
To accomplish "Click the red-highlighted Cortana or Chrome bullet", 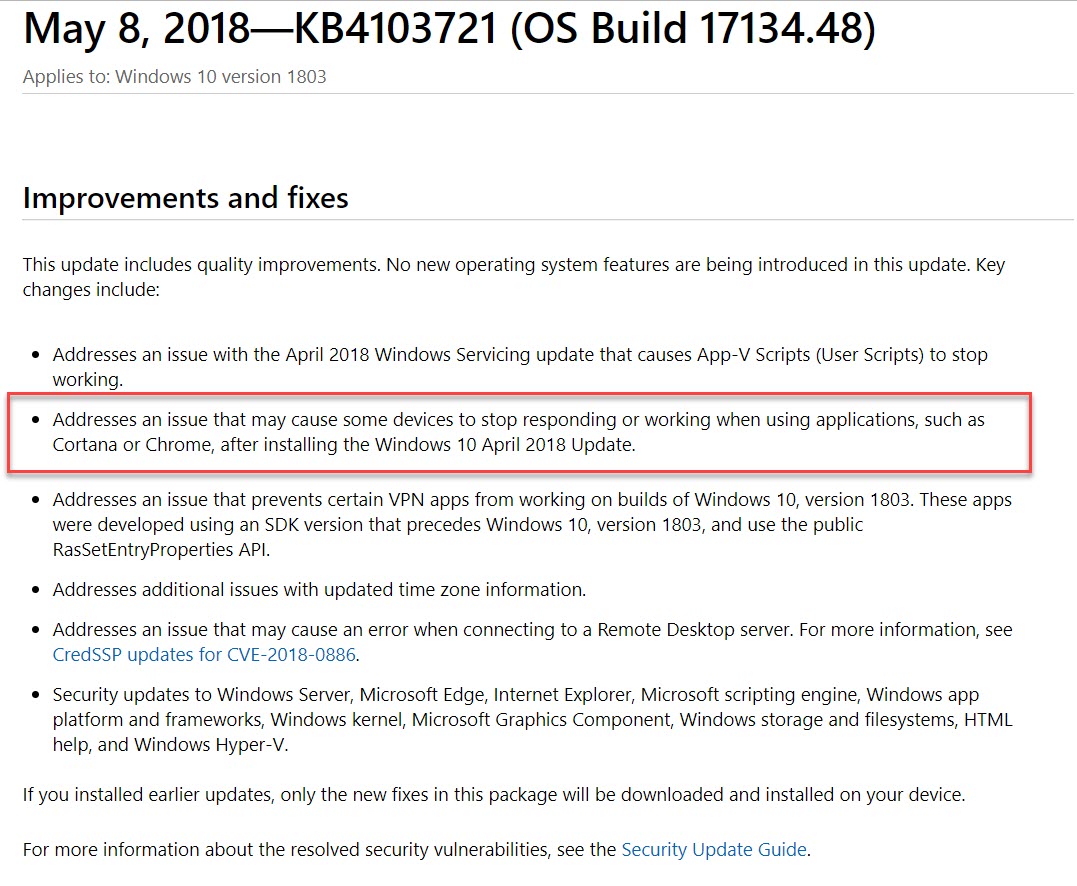I will [518, 432].
